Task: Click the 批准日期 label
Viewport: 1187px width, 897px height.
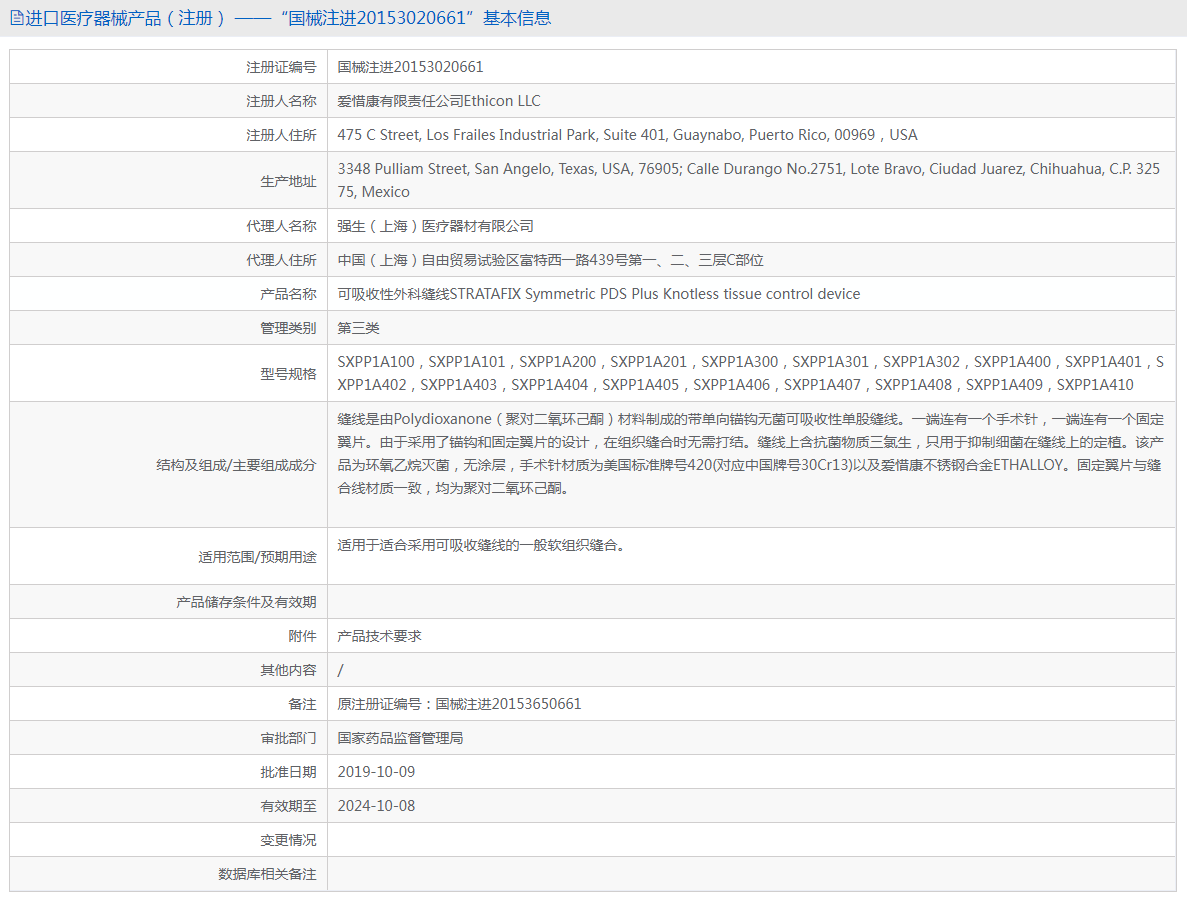Action: click(288, 773)
